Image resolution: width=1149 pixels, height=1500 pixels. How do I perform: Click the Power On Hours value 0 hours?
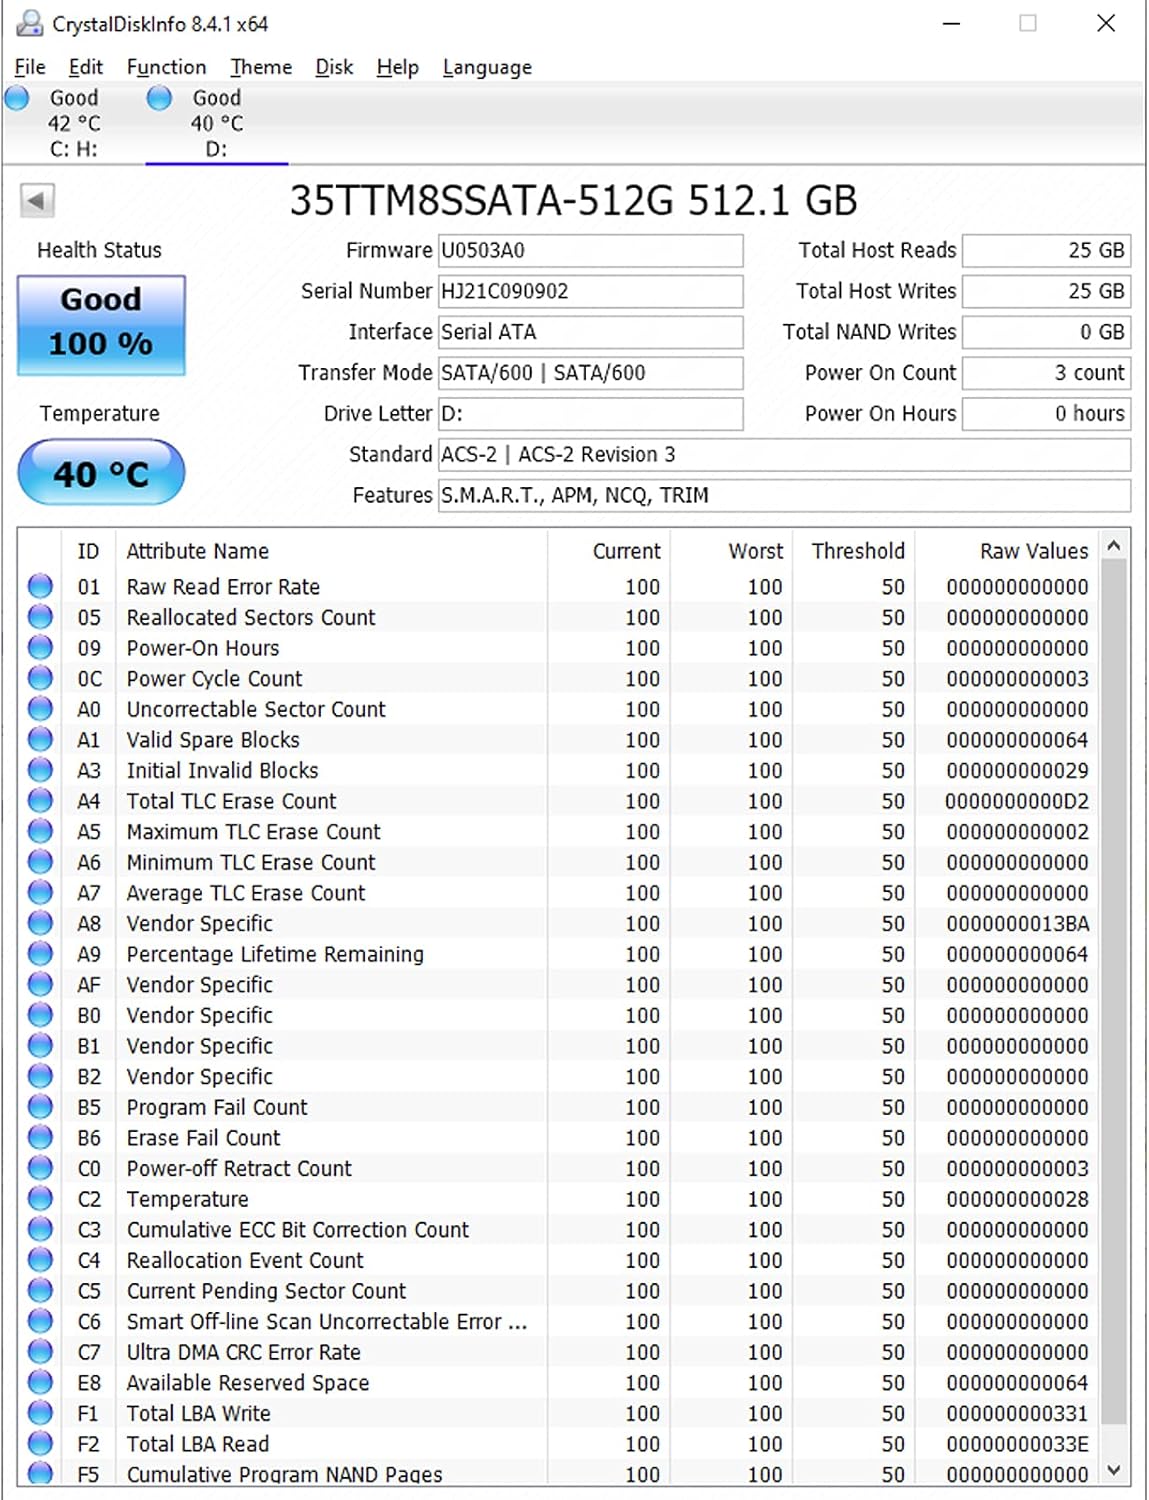[x=1046, y=413]
